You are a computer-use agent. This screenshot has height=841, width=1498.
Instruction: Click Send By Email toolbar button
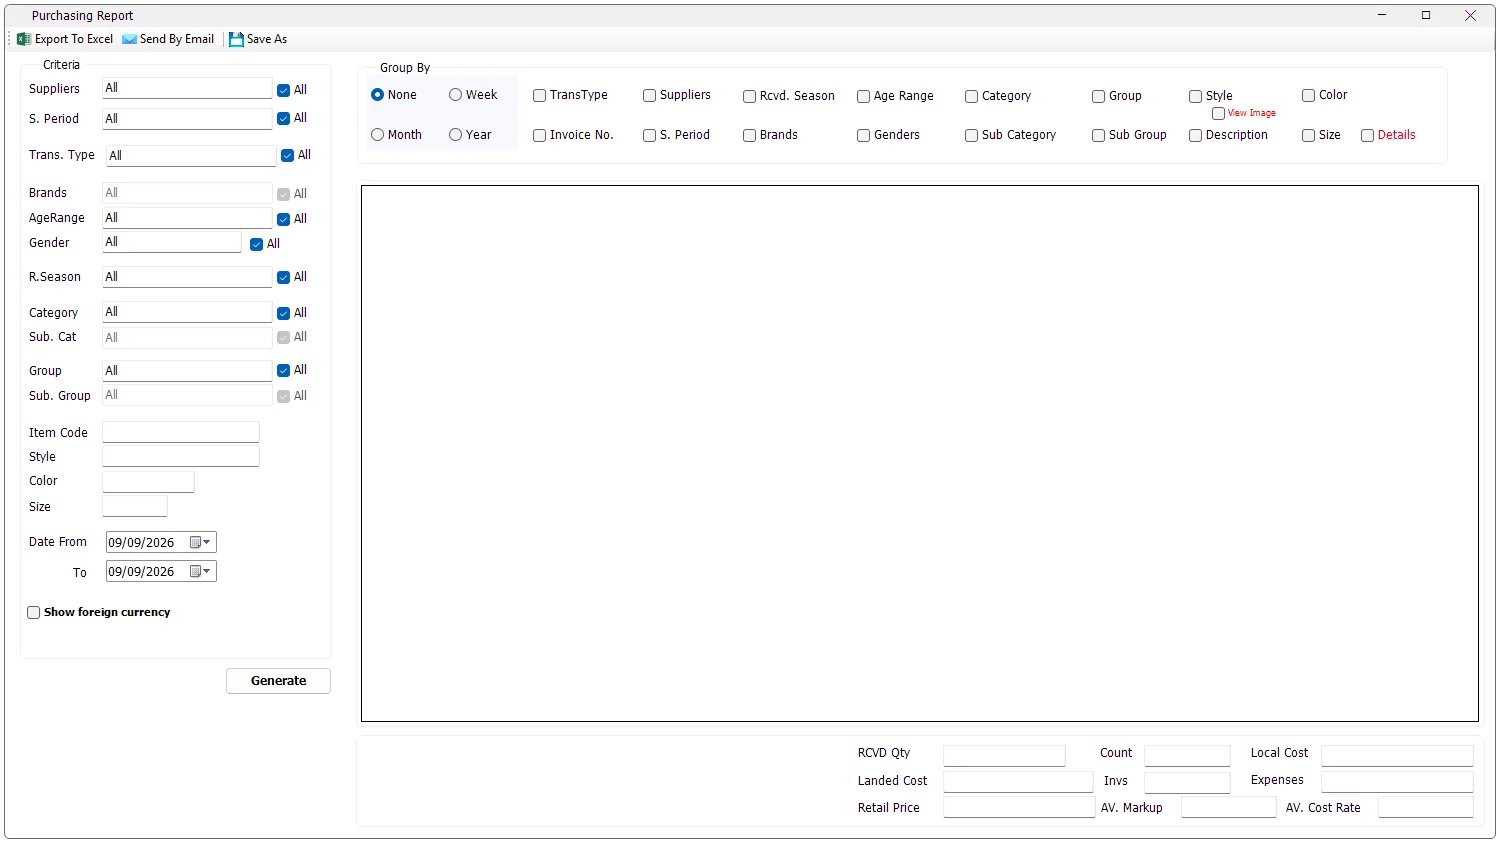coord(168,39)
